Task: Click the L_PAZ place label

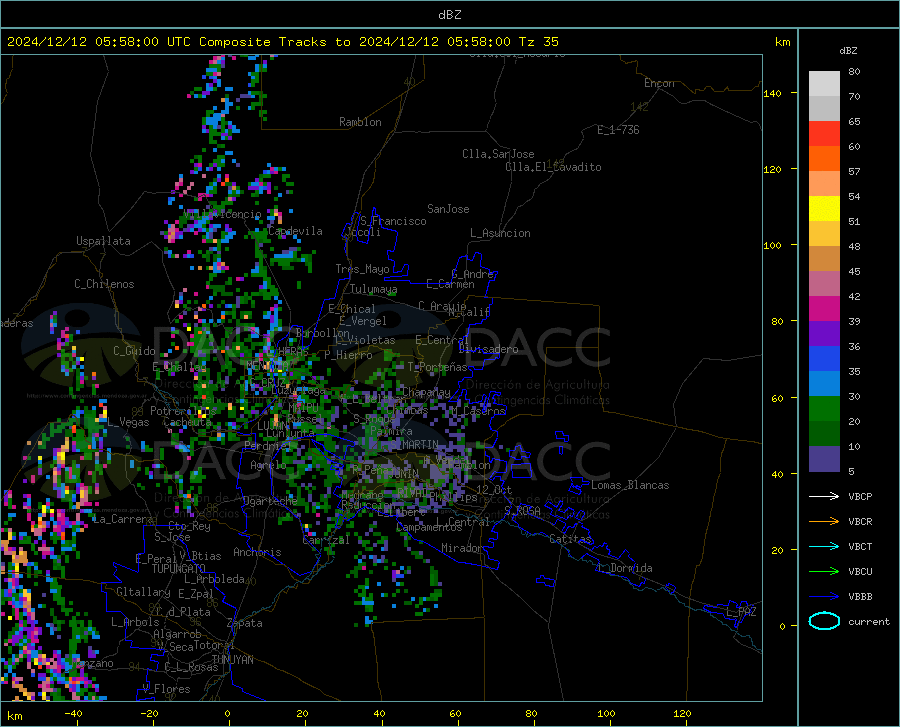Action: tap(741, 612)
